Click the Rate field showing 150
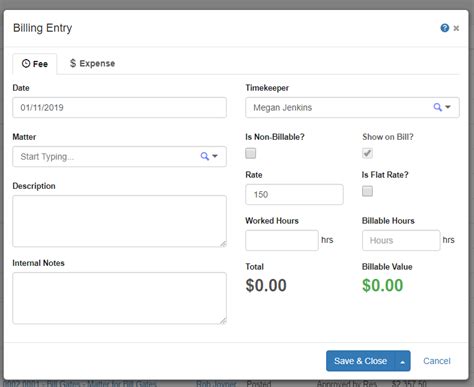 pyautogui.click(x=294, y=194)
